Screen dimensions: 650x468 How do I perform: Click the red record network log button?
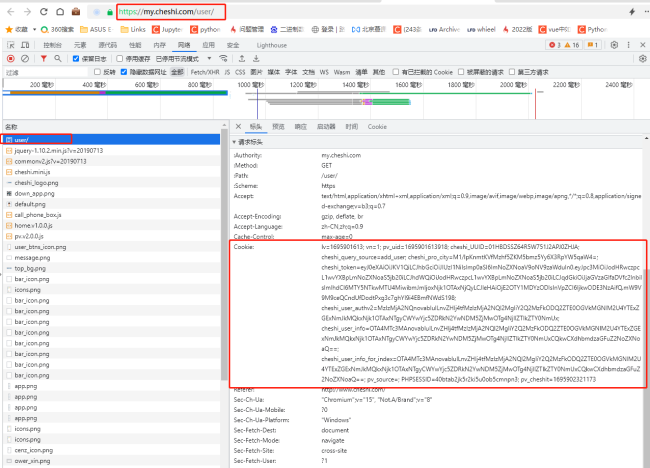11,58
